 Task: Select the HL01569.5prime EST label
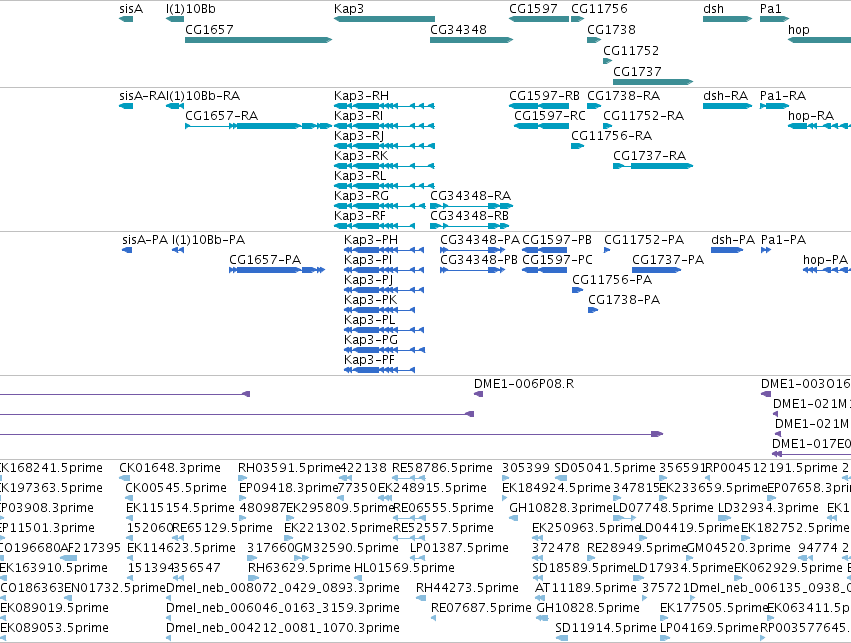[x=404, y=568]
